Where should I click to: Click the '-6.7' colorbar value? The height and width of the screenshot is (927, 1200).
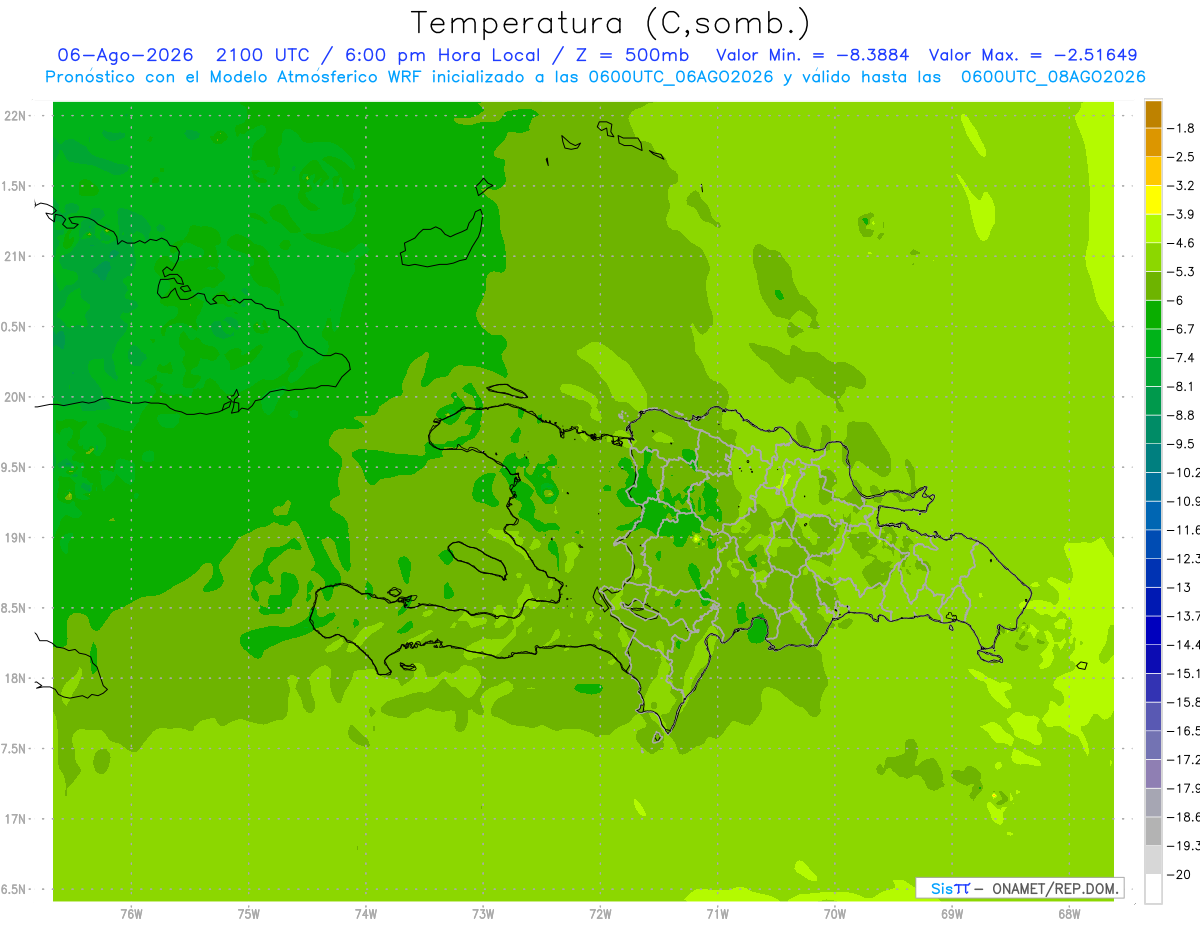pyautogui.click(x=1183, y=329)
